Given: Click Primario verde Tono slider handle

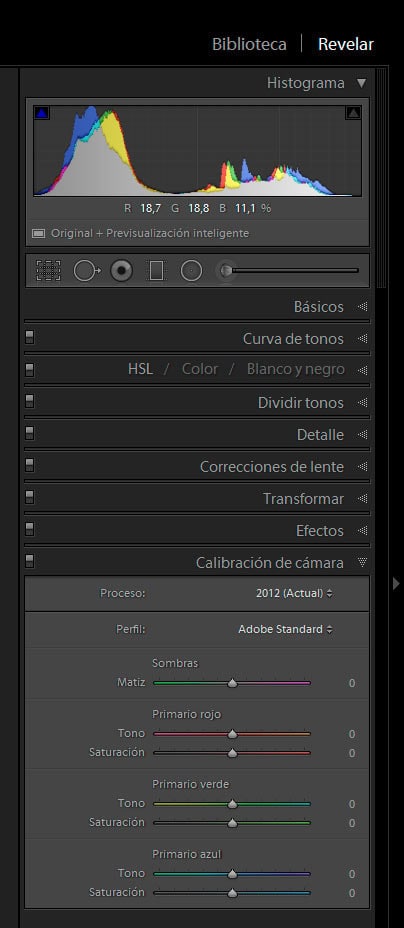Looking at the screenshot, I should pyautogui.click(x=232, y=804).
